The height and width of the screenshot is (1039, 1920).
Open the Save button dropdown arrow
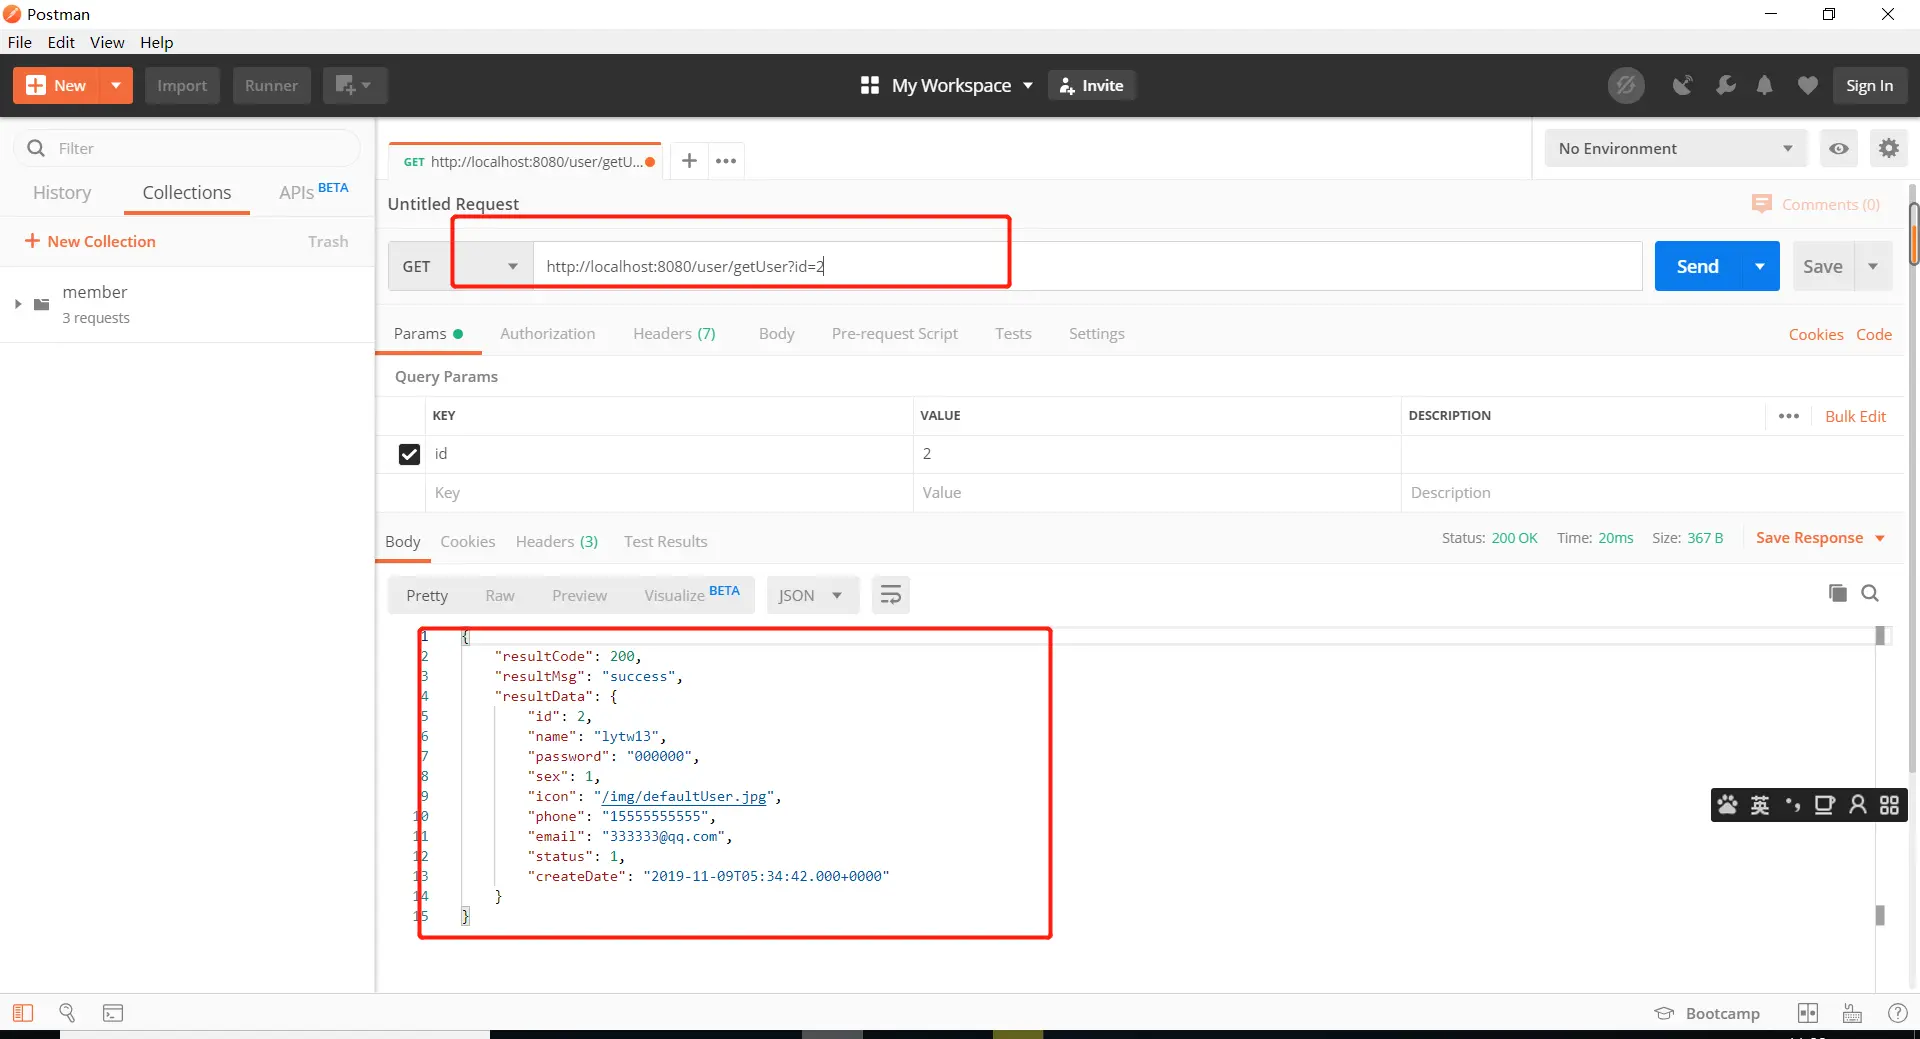coord(1873,266)
